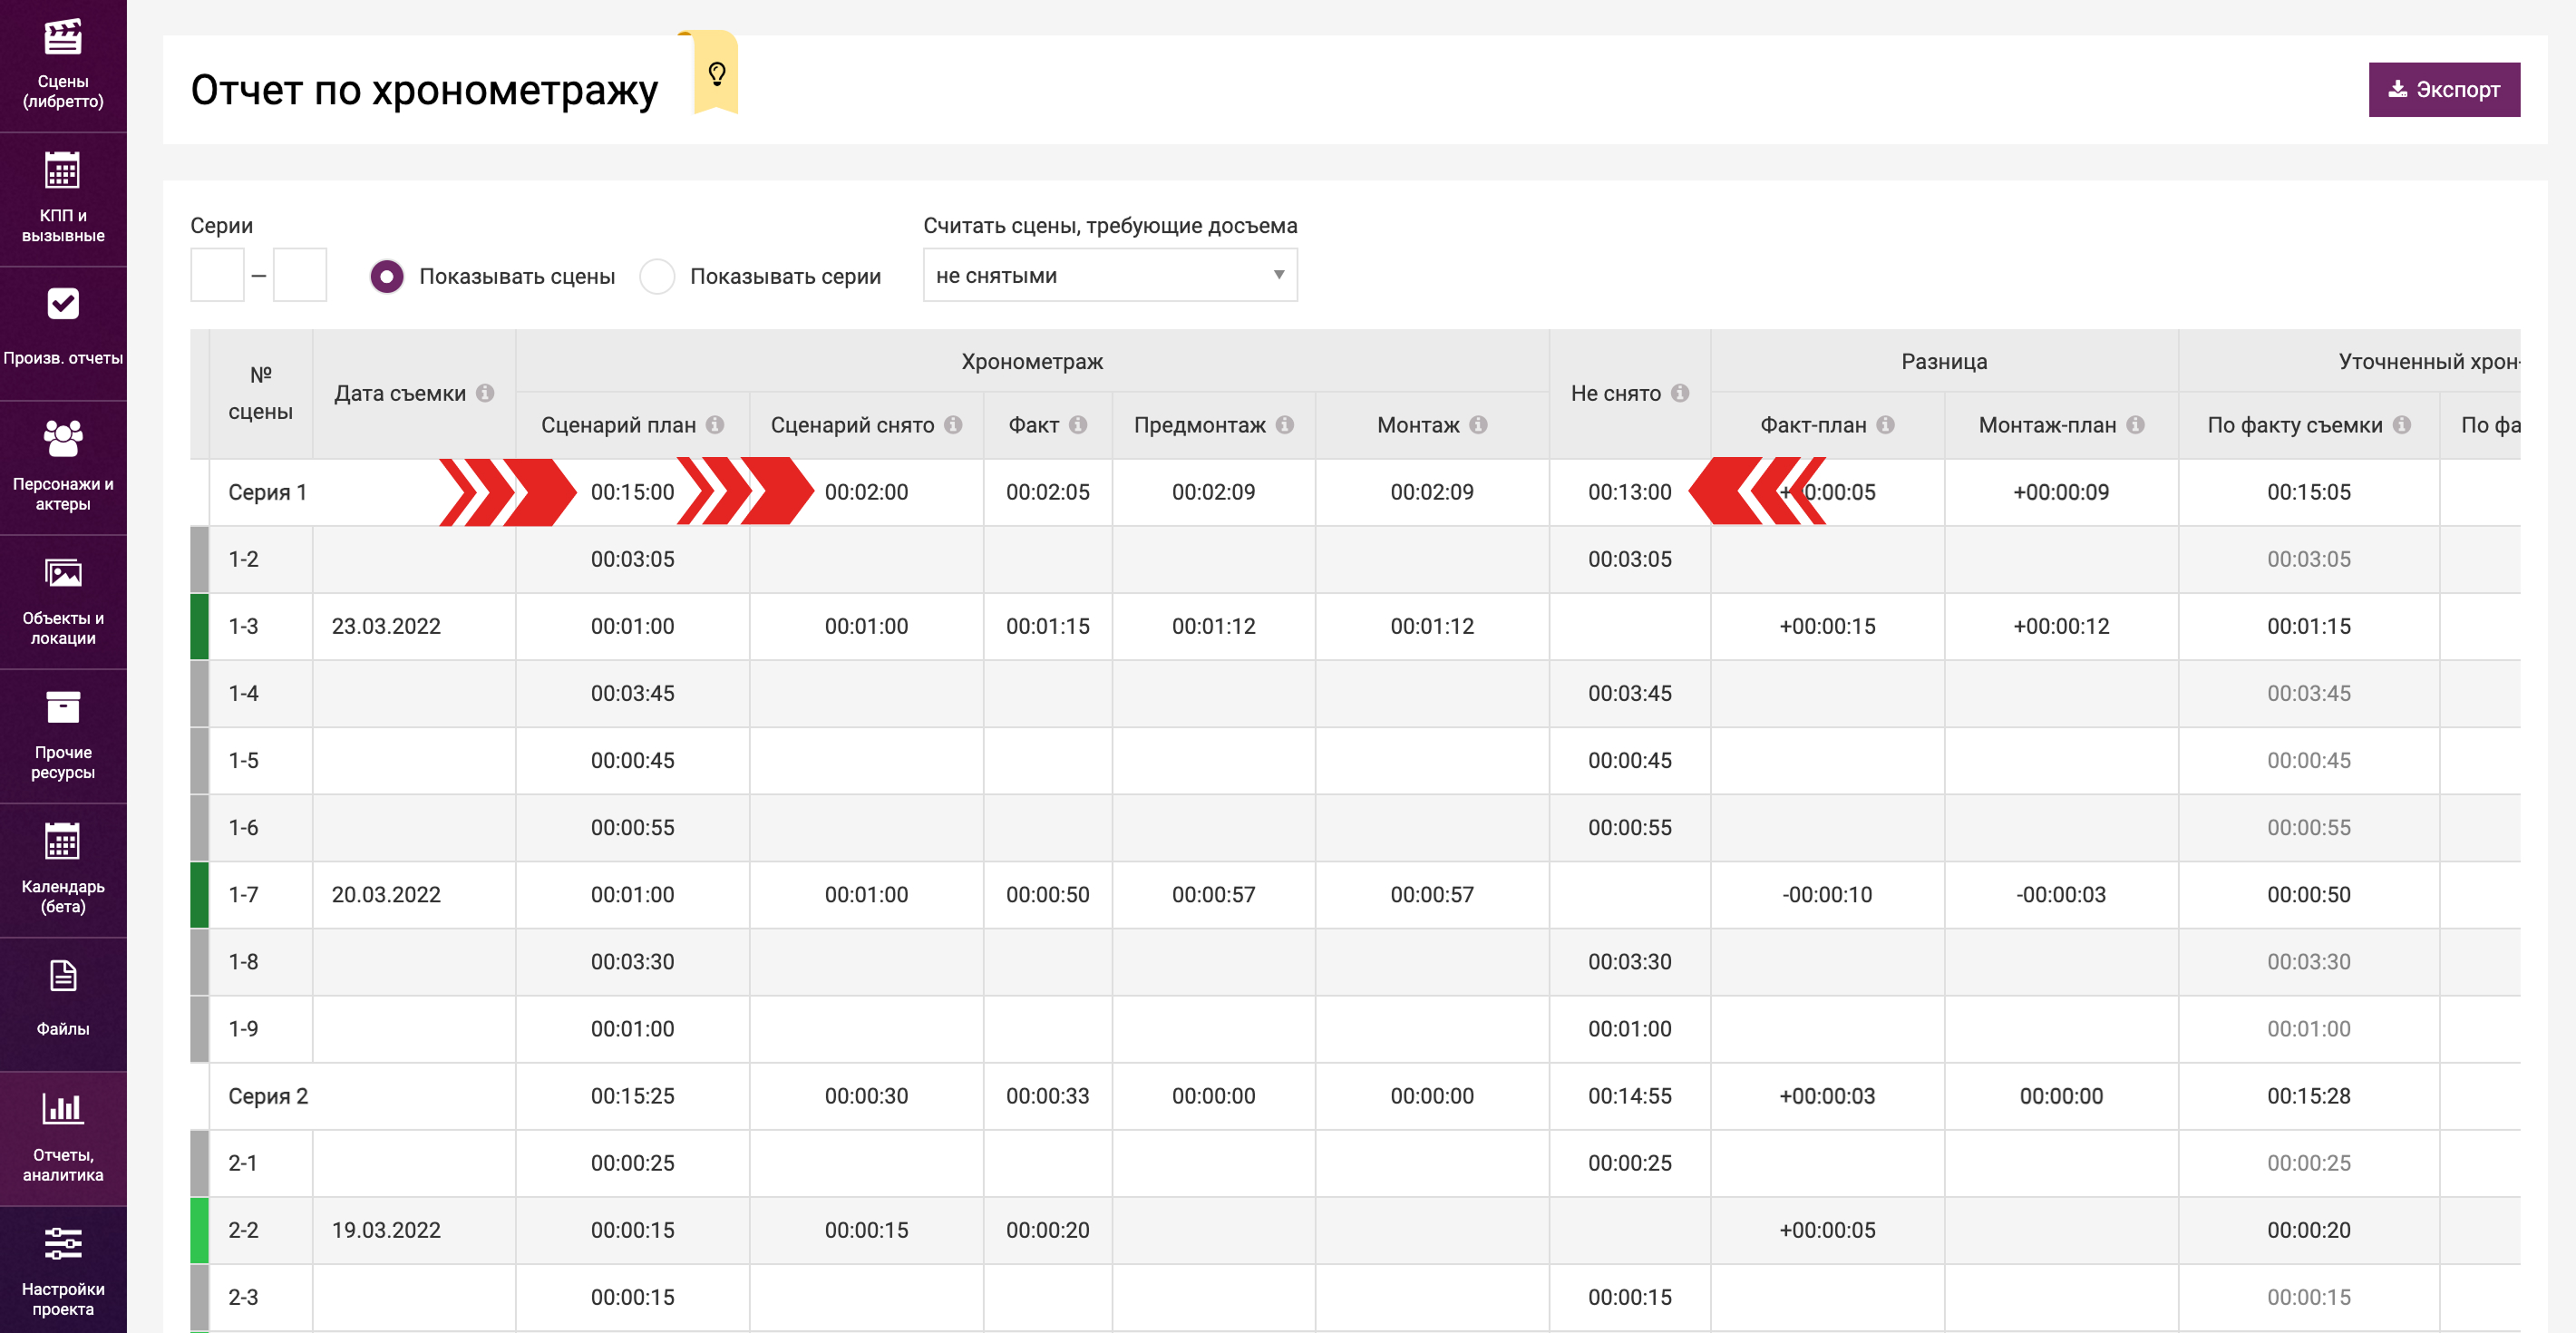Click green status swatch of scene 1-3
Screen dimensions: 2576x1333
point(199,626)
